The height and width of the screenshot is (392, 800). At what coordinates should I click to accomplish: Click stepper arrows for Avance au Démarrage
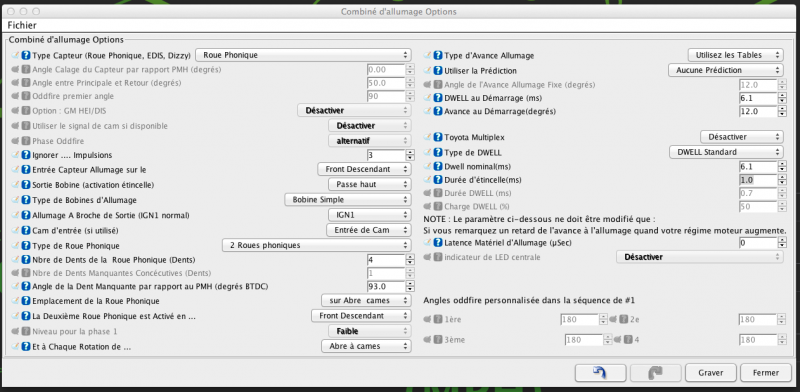(782, 111)
